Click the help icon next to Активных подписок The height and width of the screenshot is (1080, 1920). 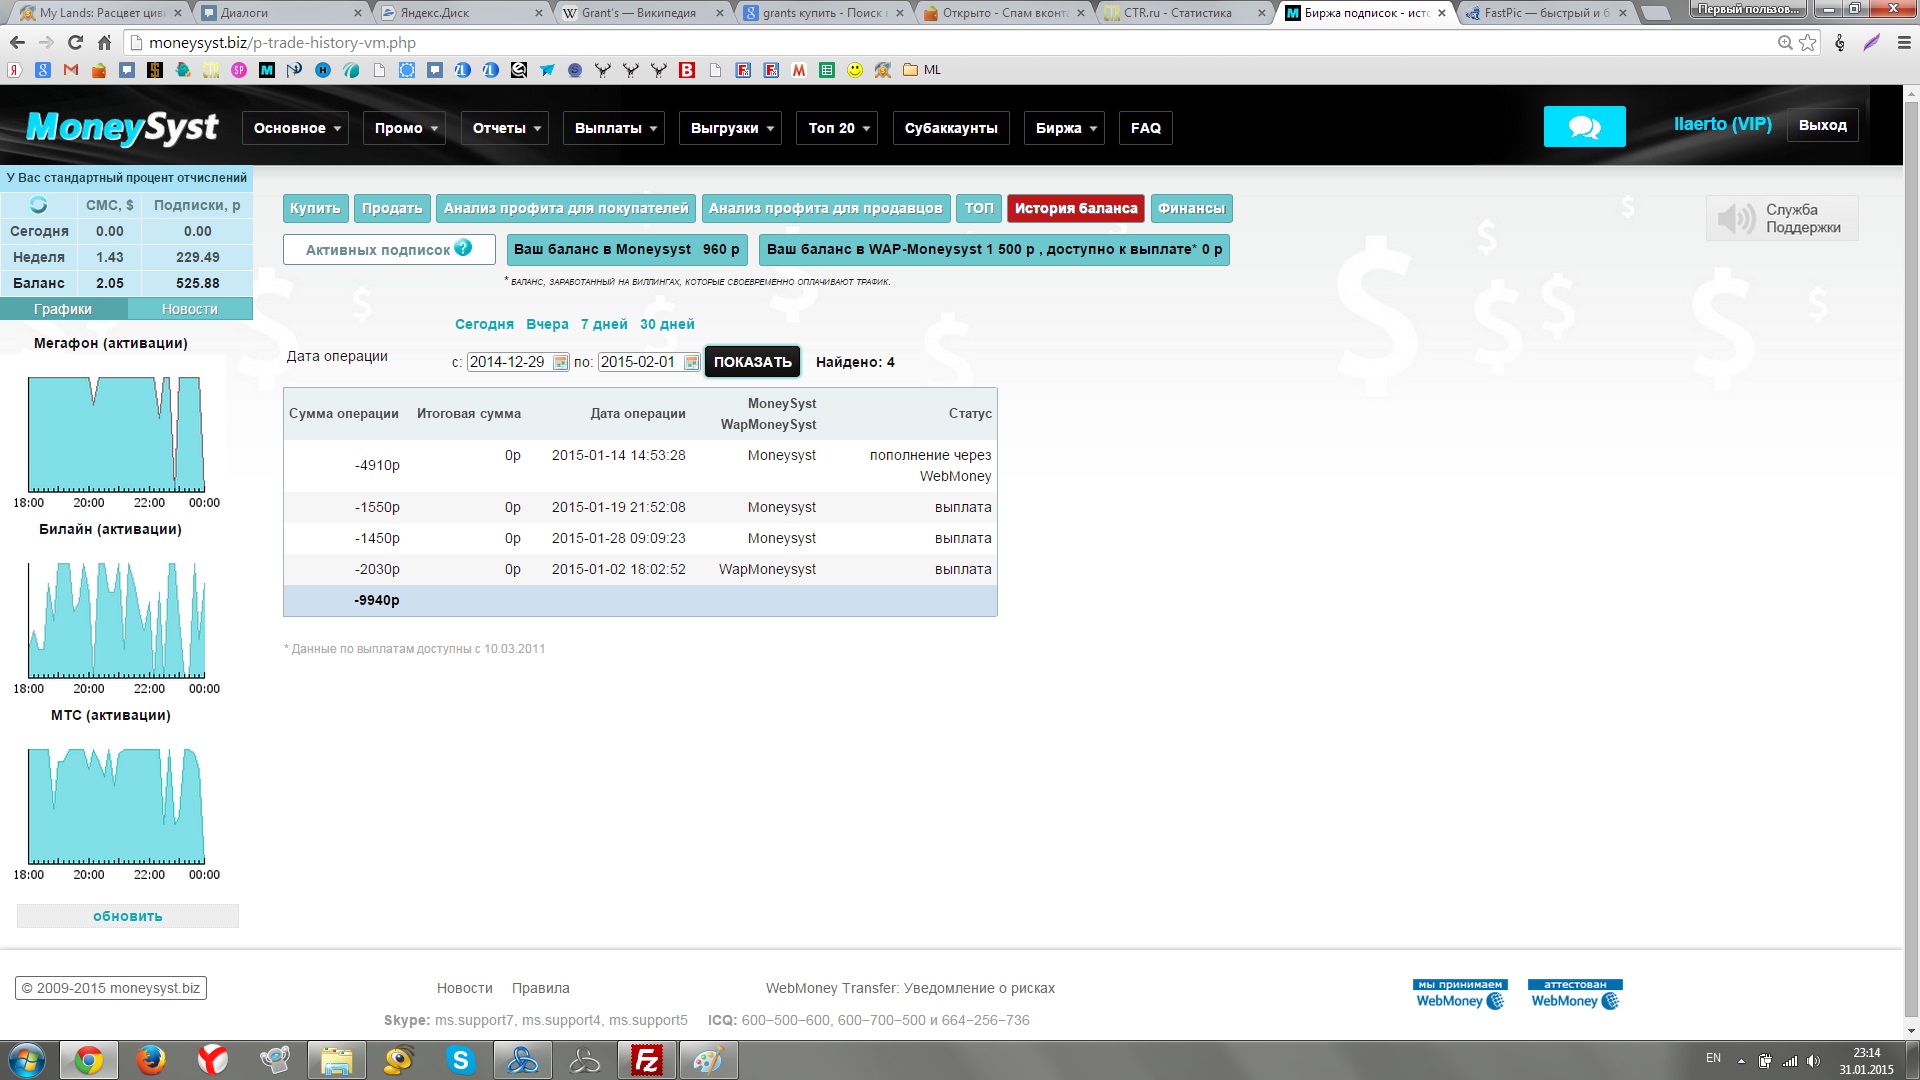[463, 248]
